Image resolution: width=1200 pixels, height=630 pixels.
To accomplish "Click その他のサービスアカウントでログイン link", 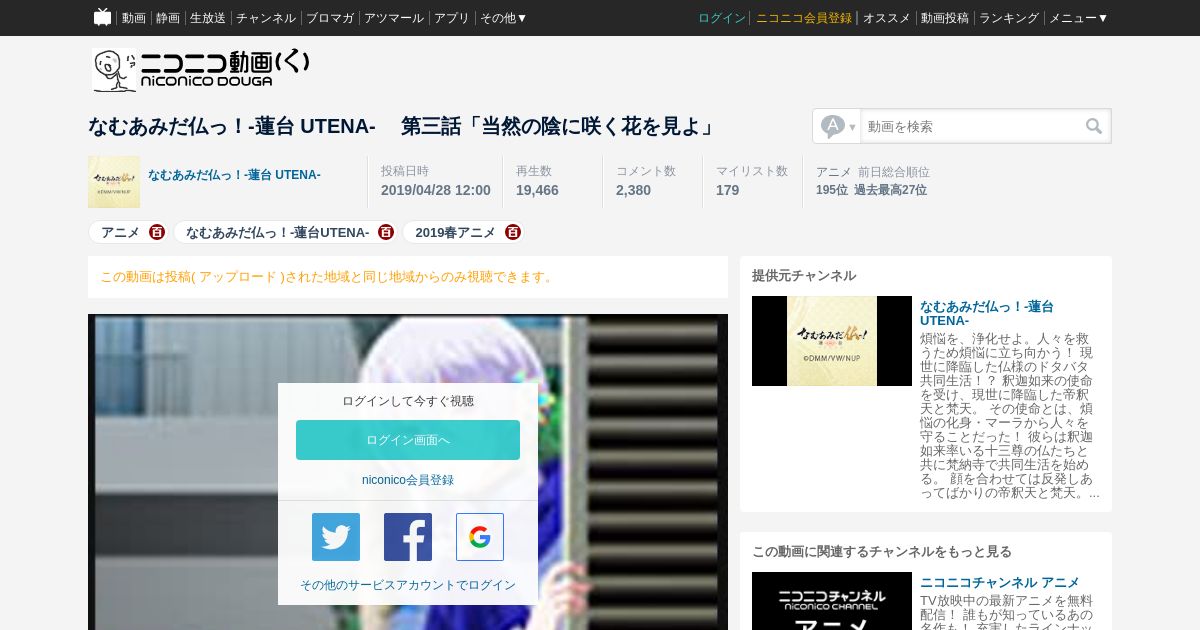I will tap(408, 585).
